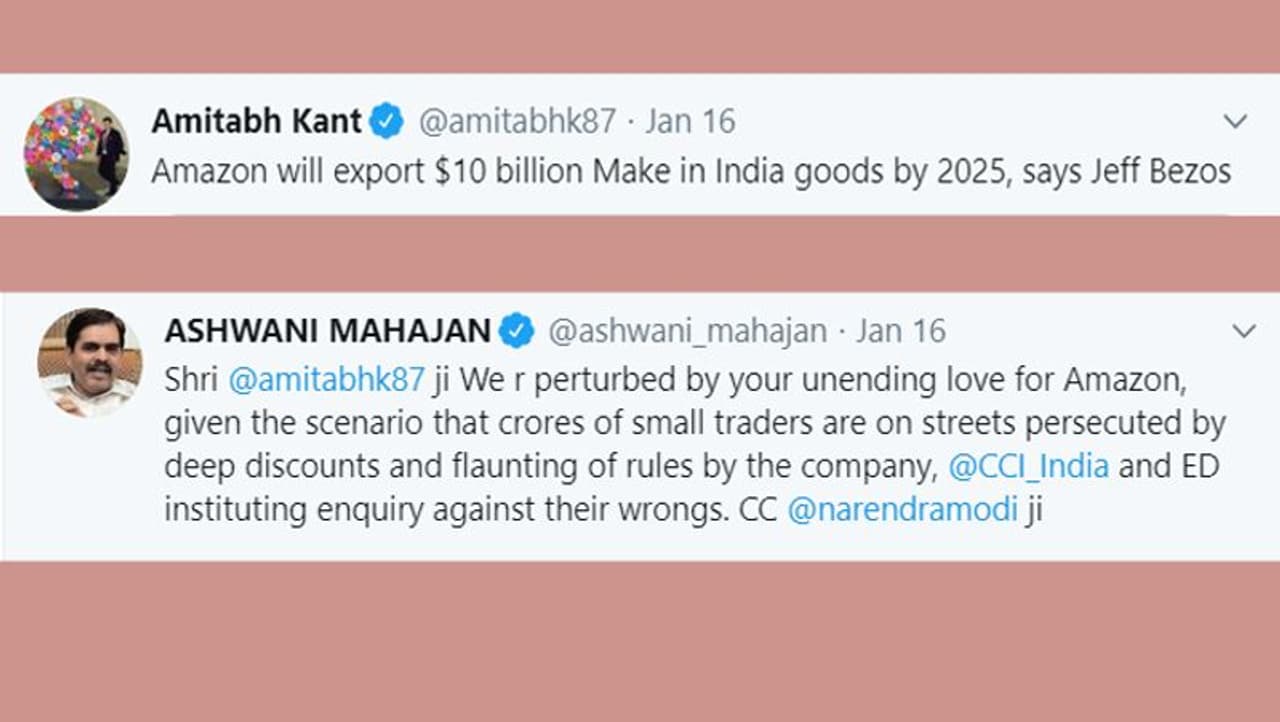
Task: Open Jan 16 timestamp on Amitabh Kant's tweet
Action: coord(690,122)
